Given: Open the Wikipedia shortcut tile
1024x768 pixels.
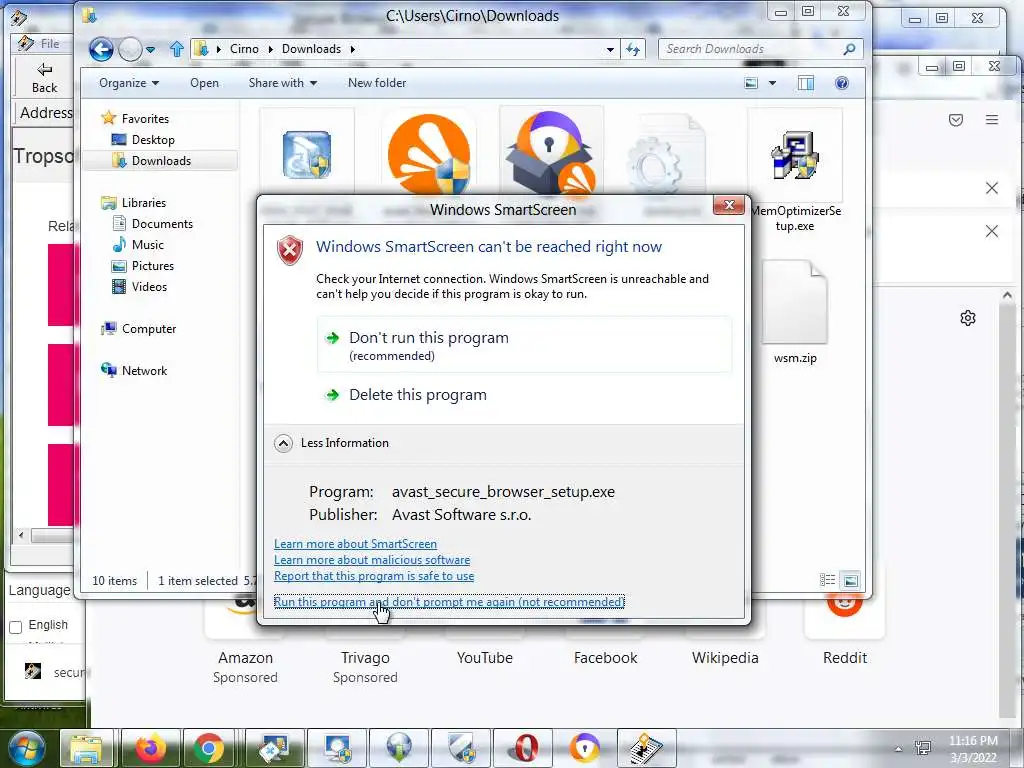Looking at the screenshot, I should pos(725,658).
